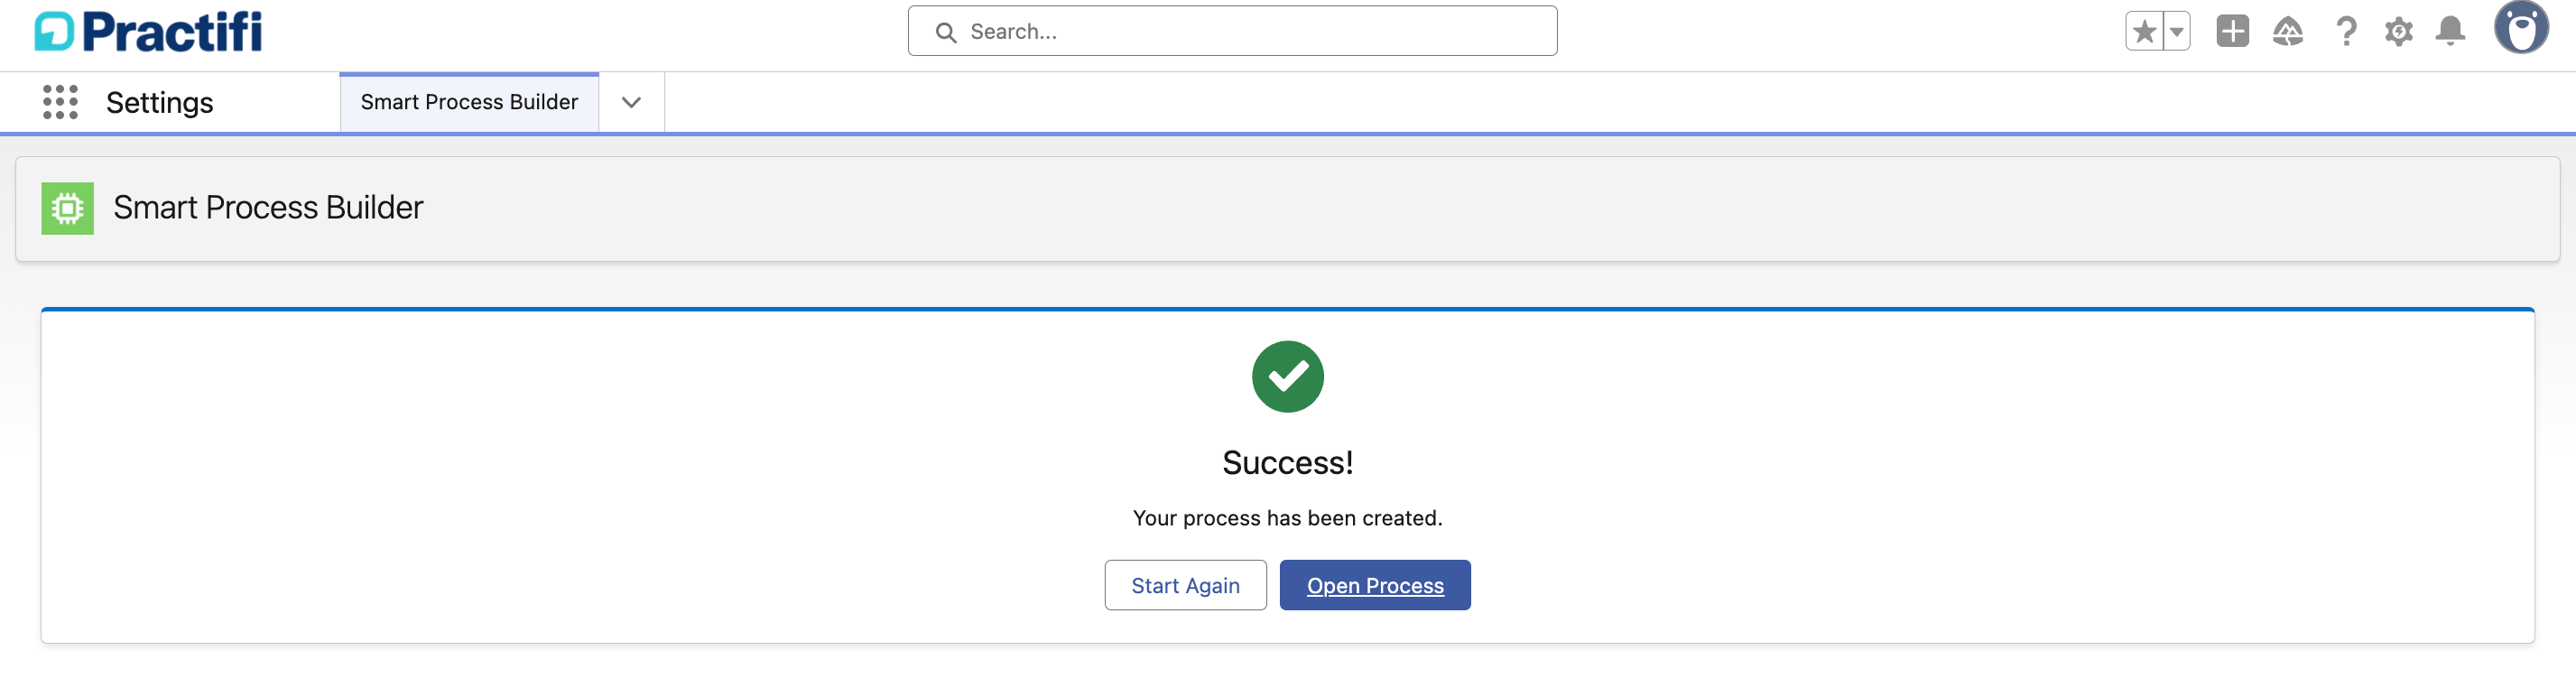Click the Practifi logo

pyautogui.click(x=148, y=31)
